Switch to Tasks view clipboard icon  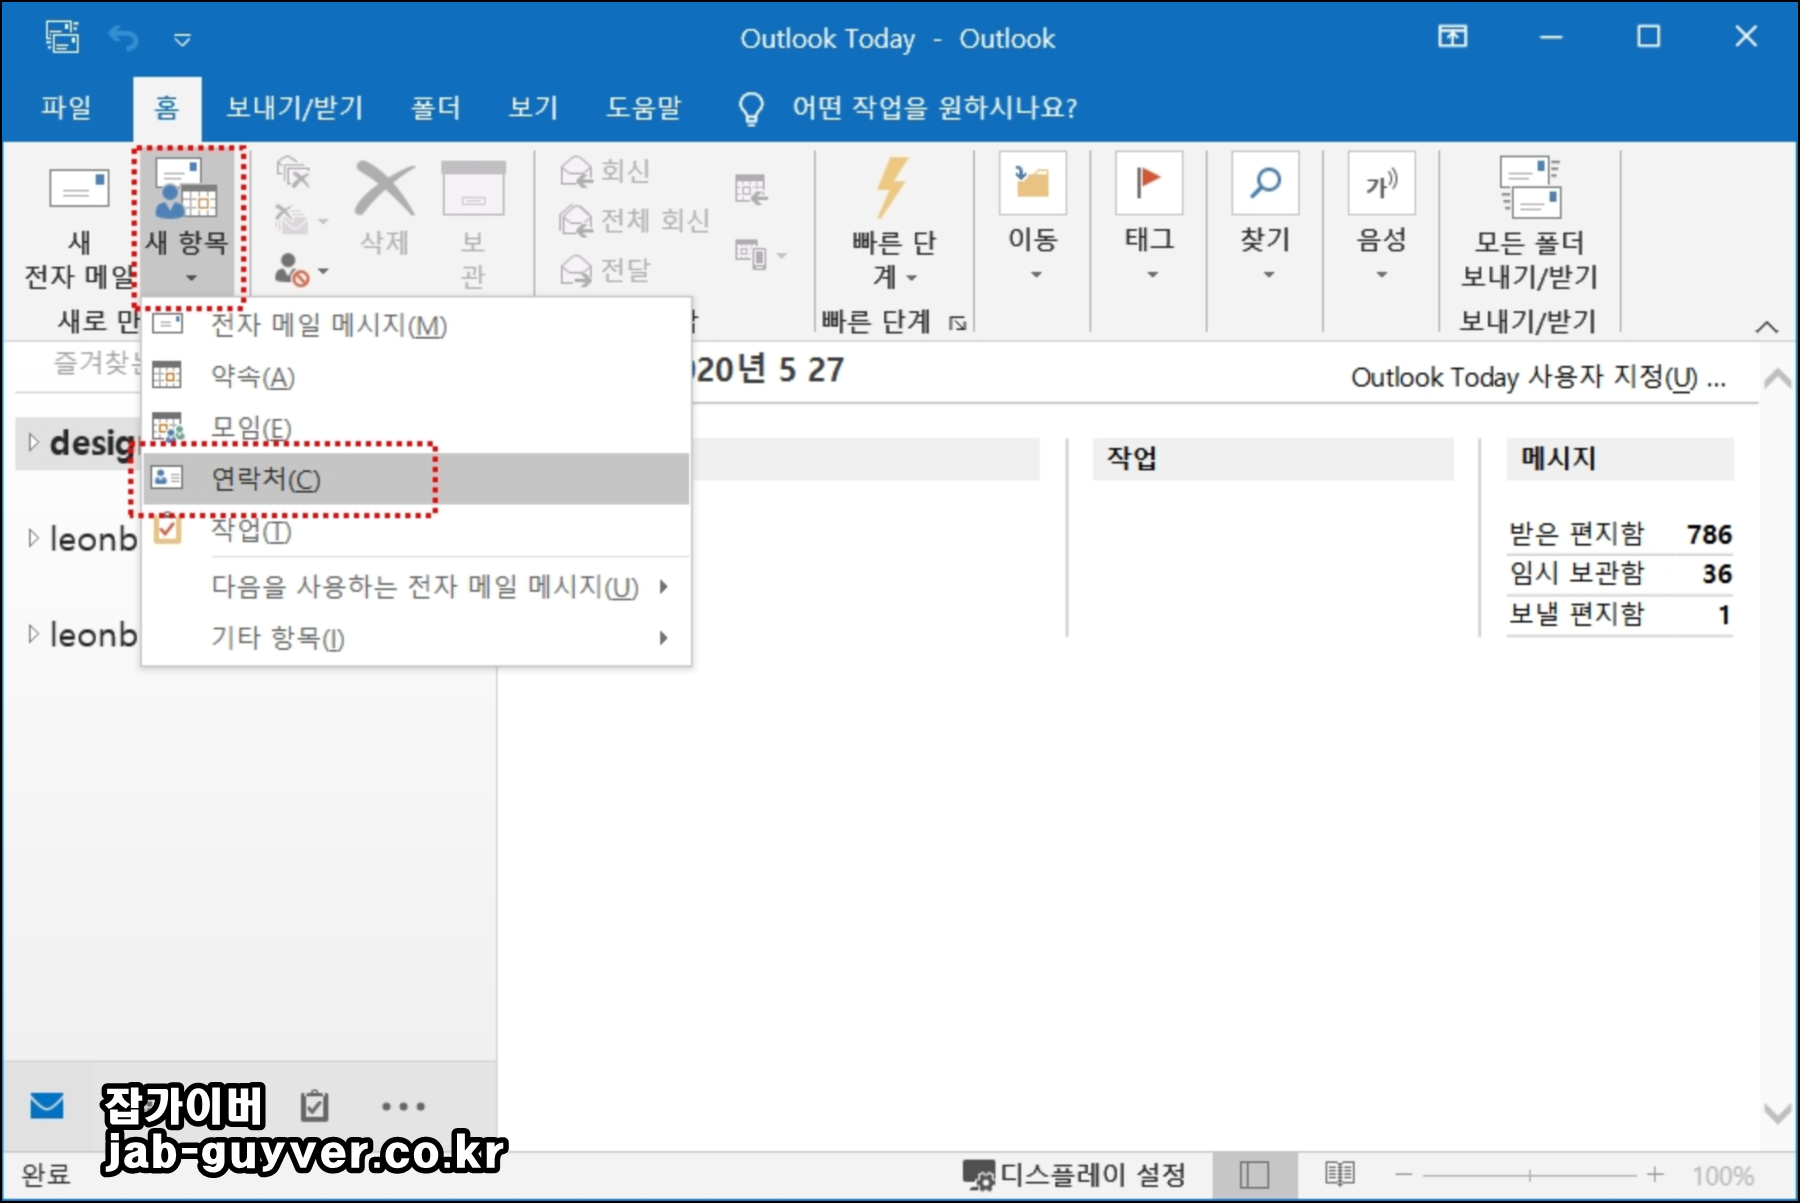coord(314,1106)
